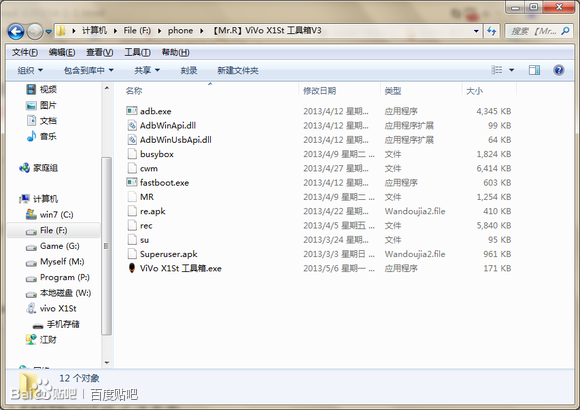The width and height of the screenshot is (580, 410).
Task: Open the 编辑(E) menu
Action: (x=62, y=53)
